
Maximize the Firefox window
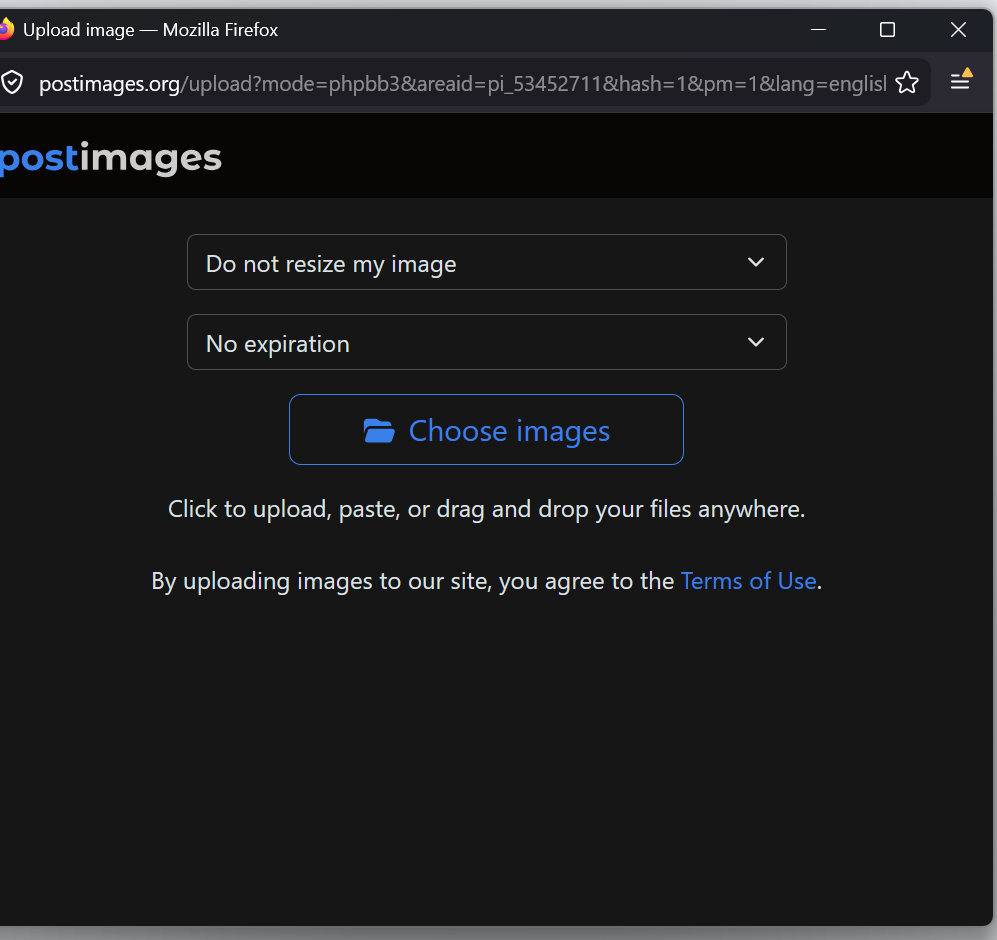click(888, 30)
